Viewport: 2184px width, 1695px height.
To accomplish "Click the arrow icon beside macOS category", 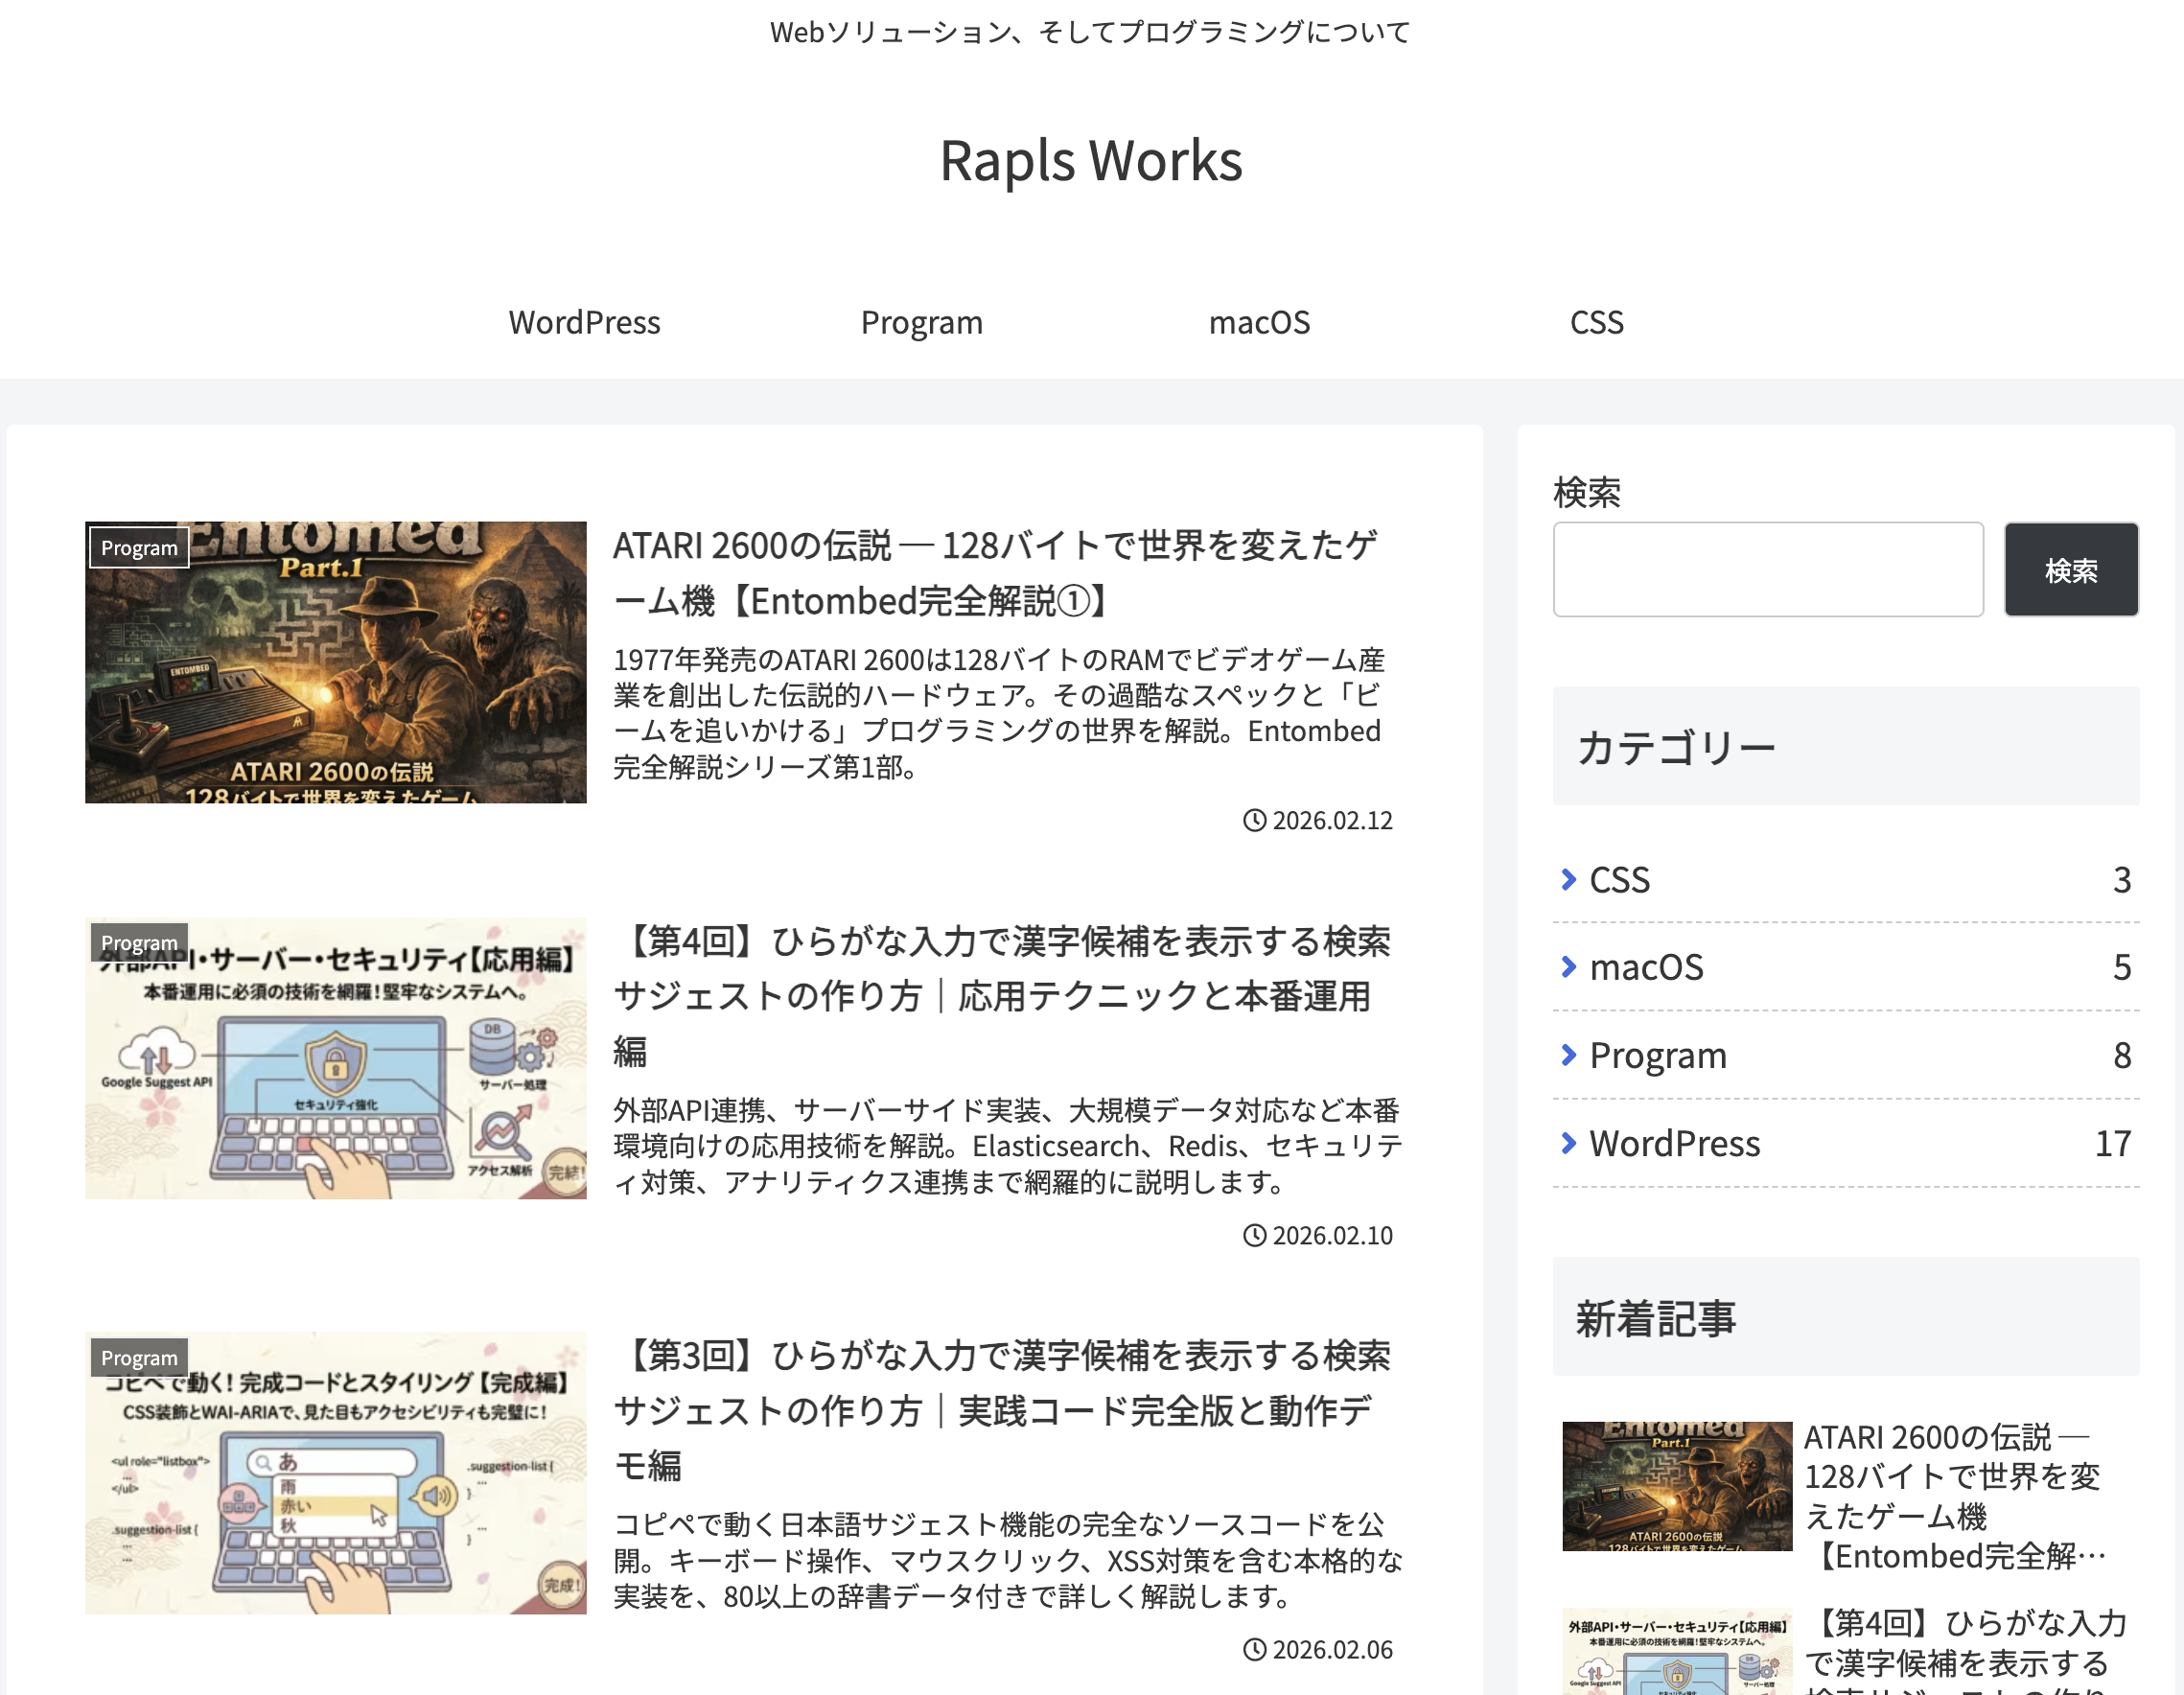I will [1570, 967].
